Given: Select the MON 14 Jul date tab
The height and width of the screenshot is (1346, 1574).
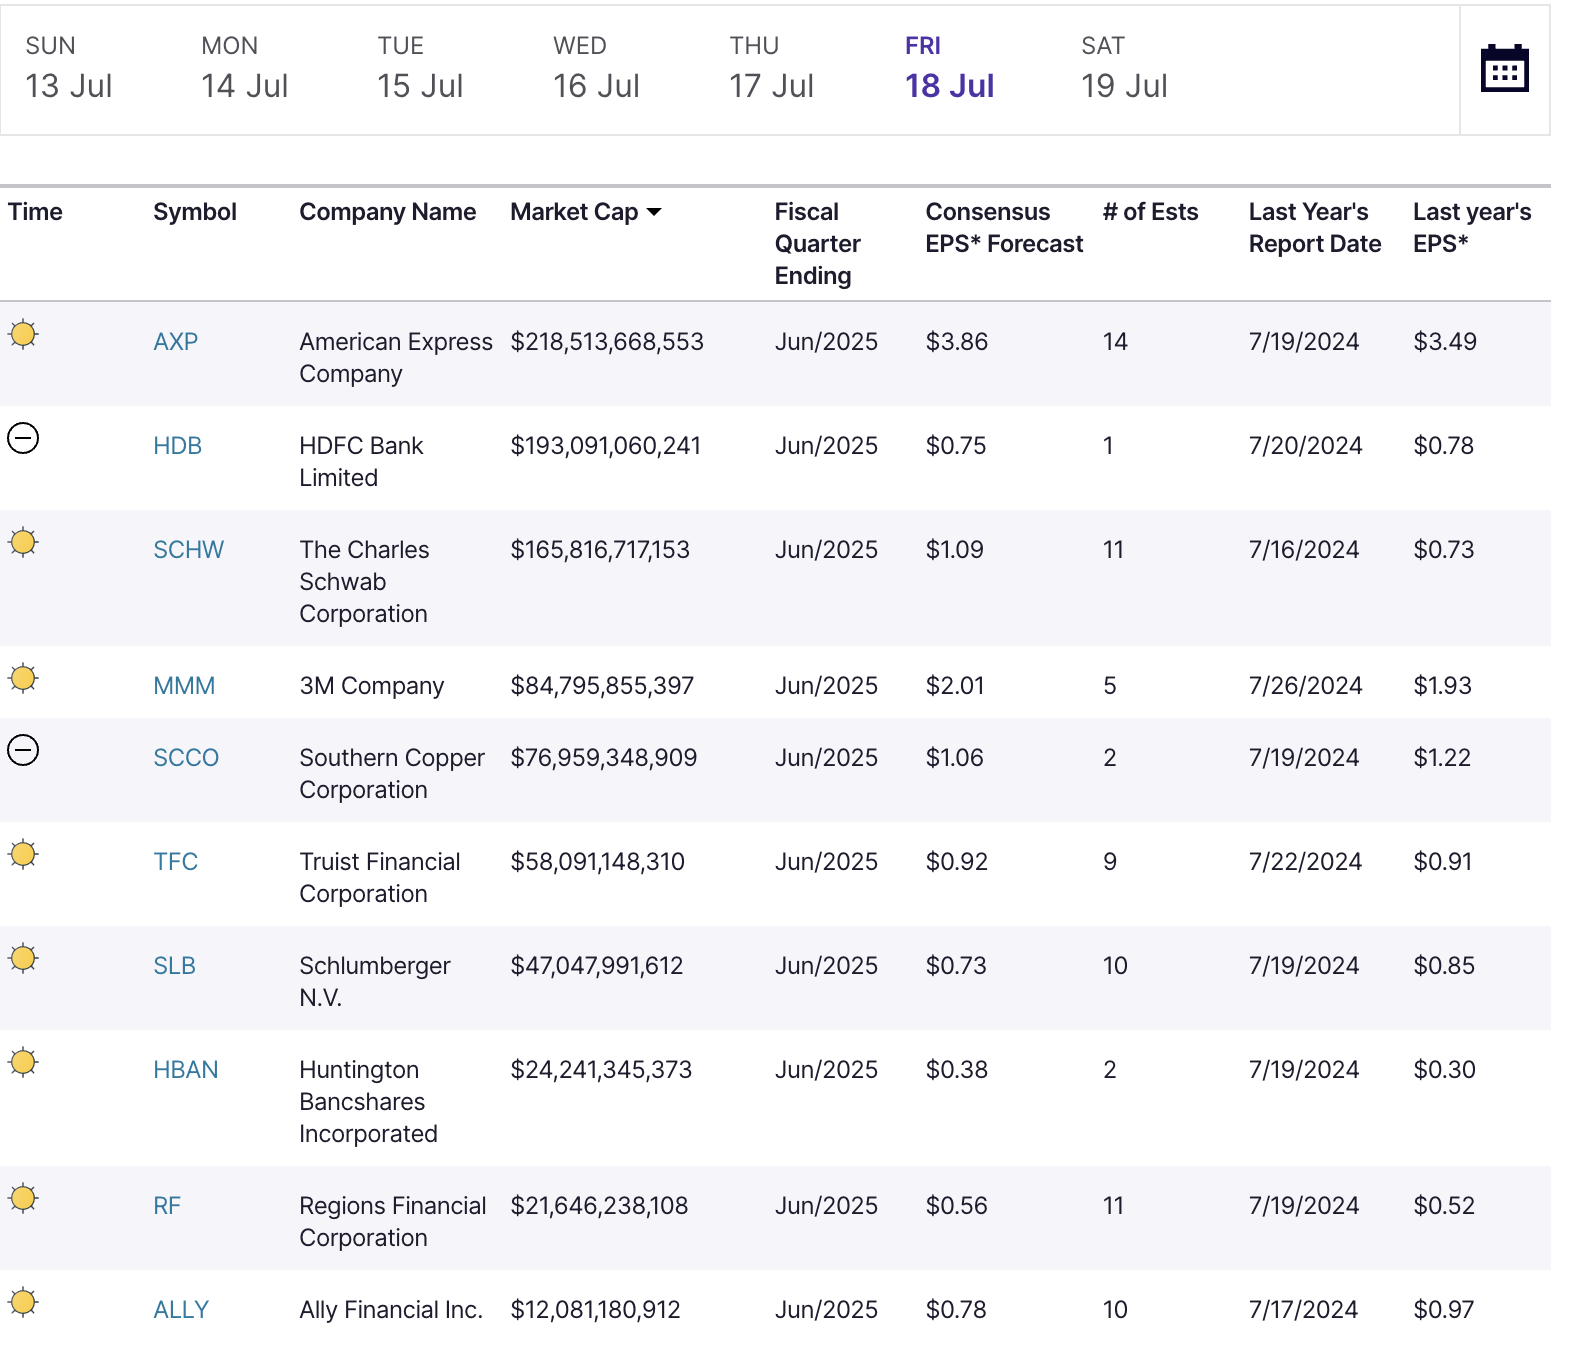Looking at the screenshot, I should [245, 68].
